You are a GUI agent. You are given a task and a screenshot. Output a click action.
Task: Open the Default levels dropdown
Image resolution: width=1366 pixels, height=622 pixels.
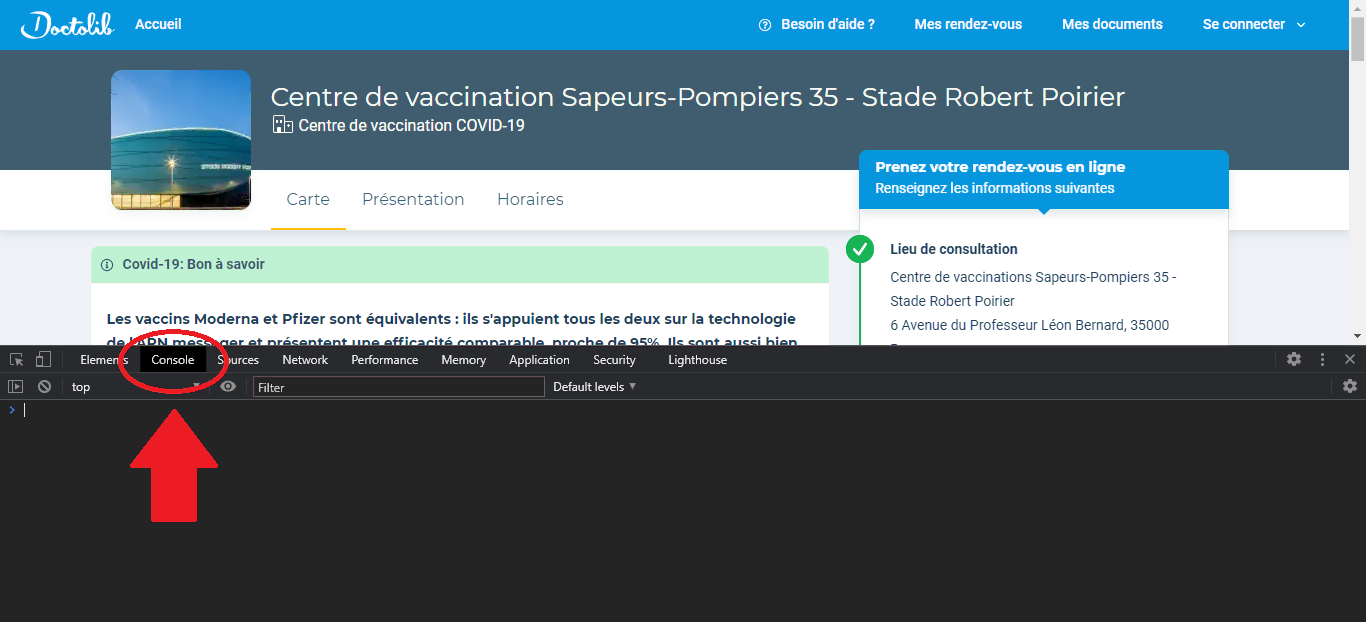tap(594, 387)
